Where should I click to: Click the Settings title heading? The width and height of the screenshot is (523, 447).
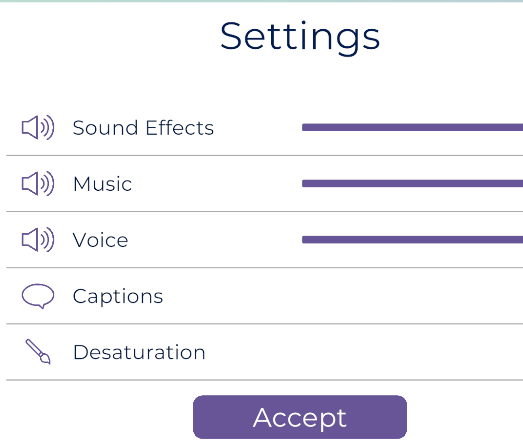[300, 37]
